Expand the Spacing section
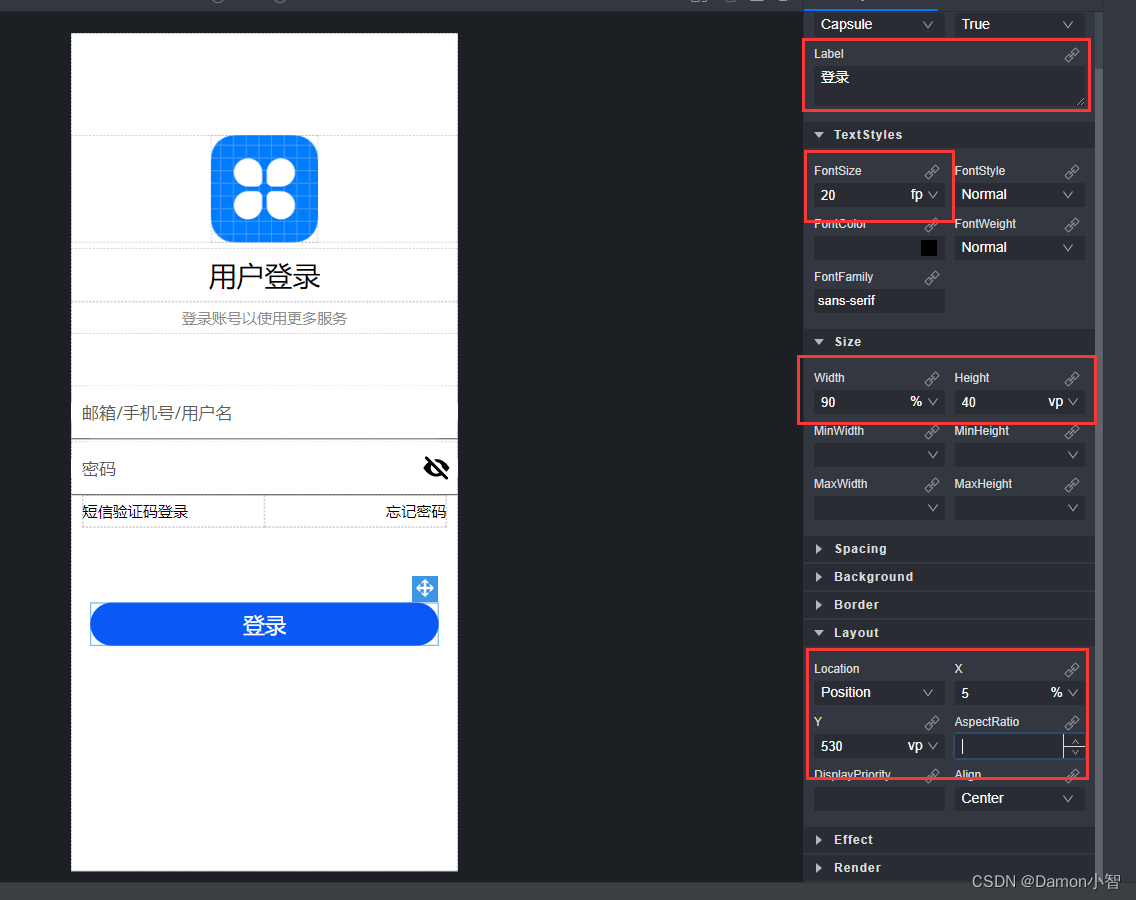Image resolution: width=1136 pixels, height=900 pixels. point(819,549)
